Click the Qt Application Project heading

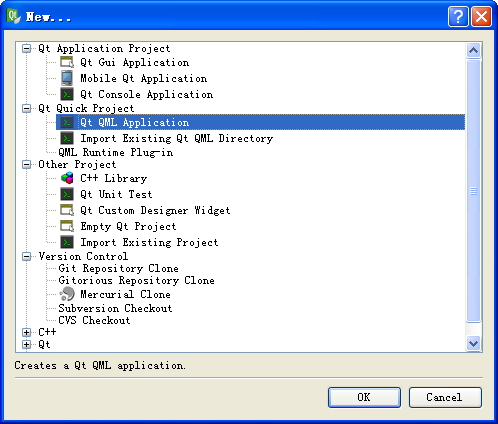tap(104, 49)
